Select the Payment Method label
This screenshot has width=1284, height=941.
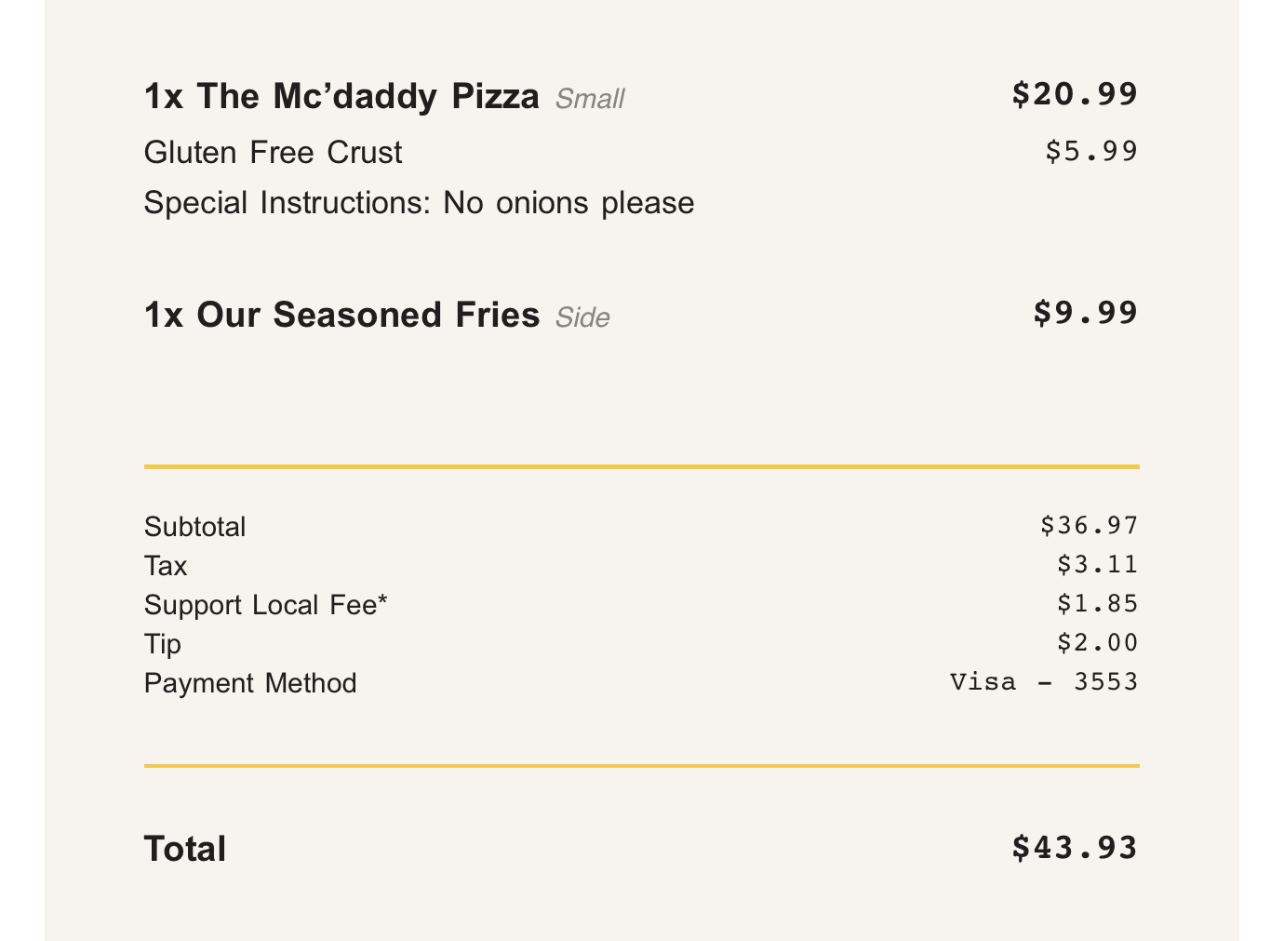point(250,683)
